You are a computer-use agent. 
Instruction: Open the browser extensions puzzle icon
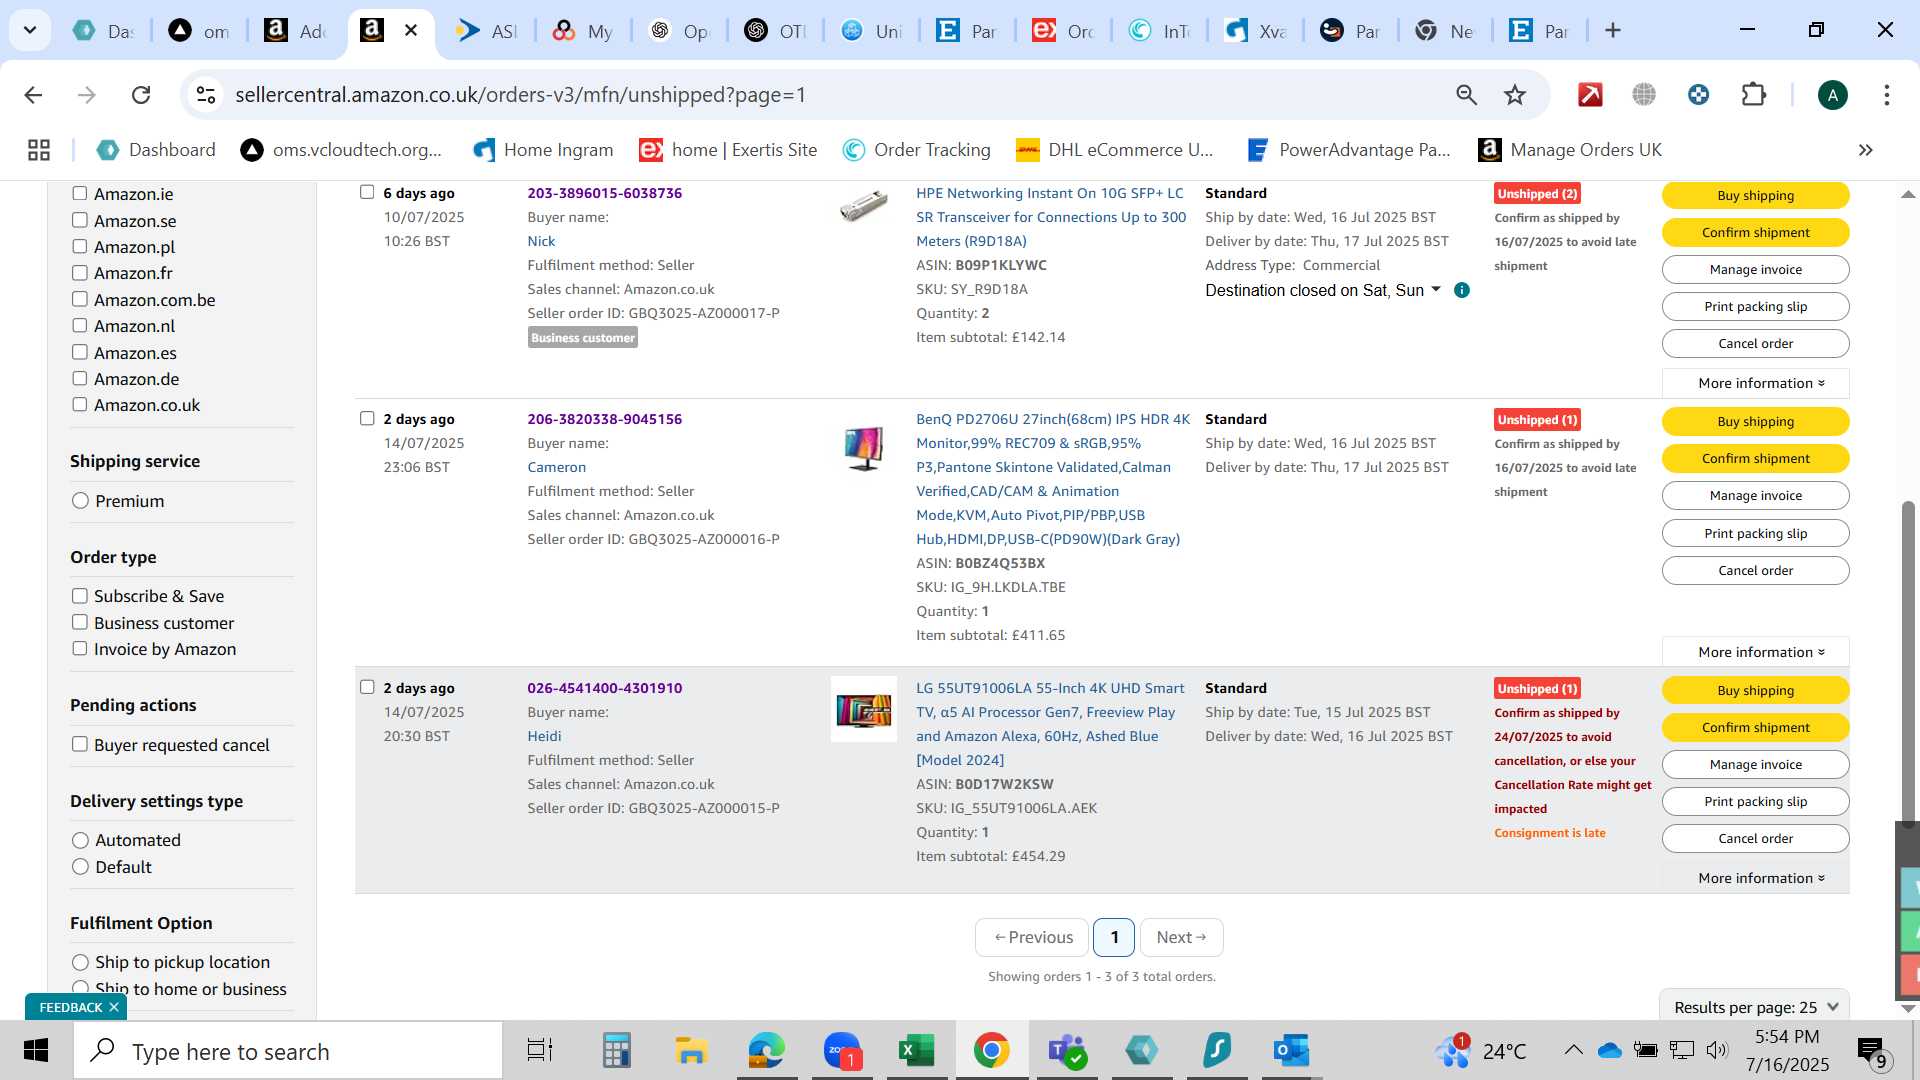coord(1754,95)
